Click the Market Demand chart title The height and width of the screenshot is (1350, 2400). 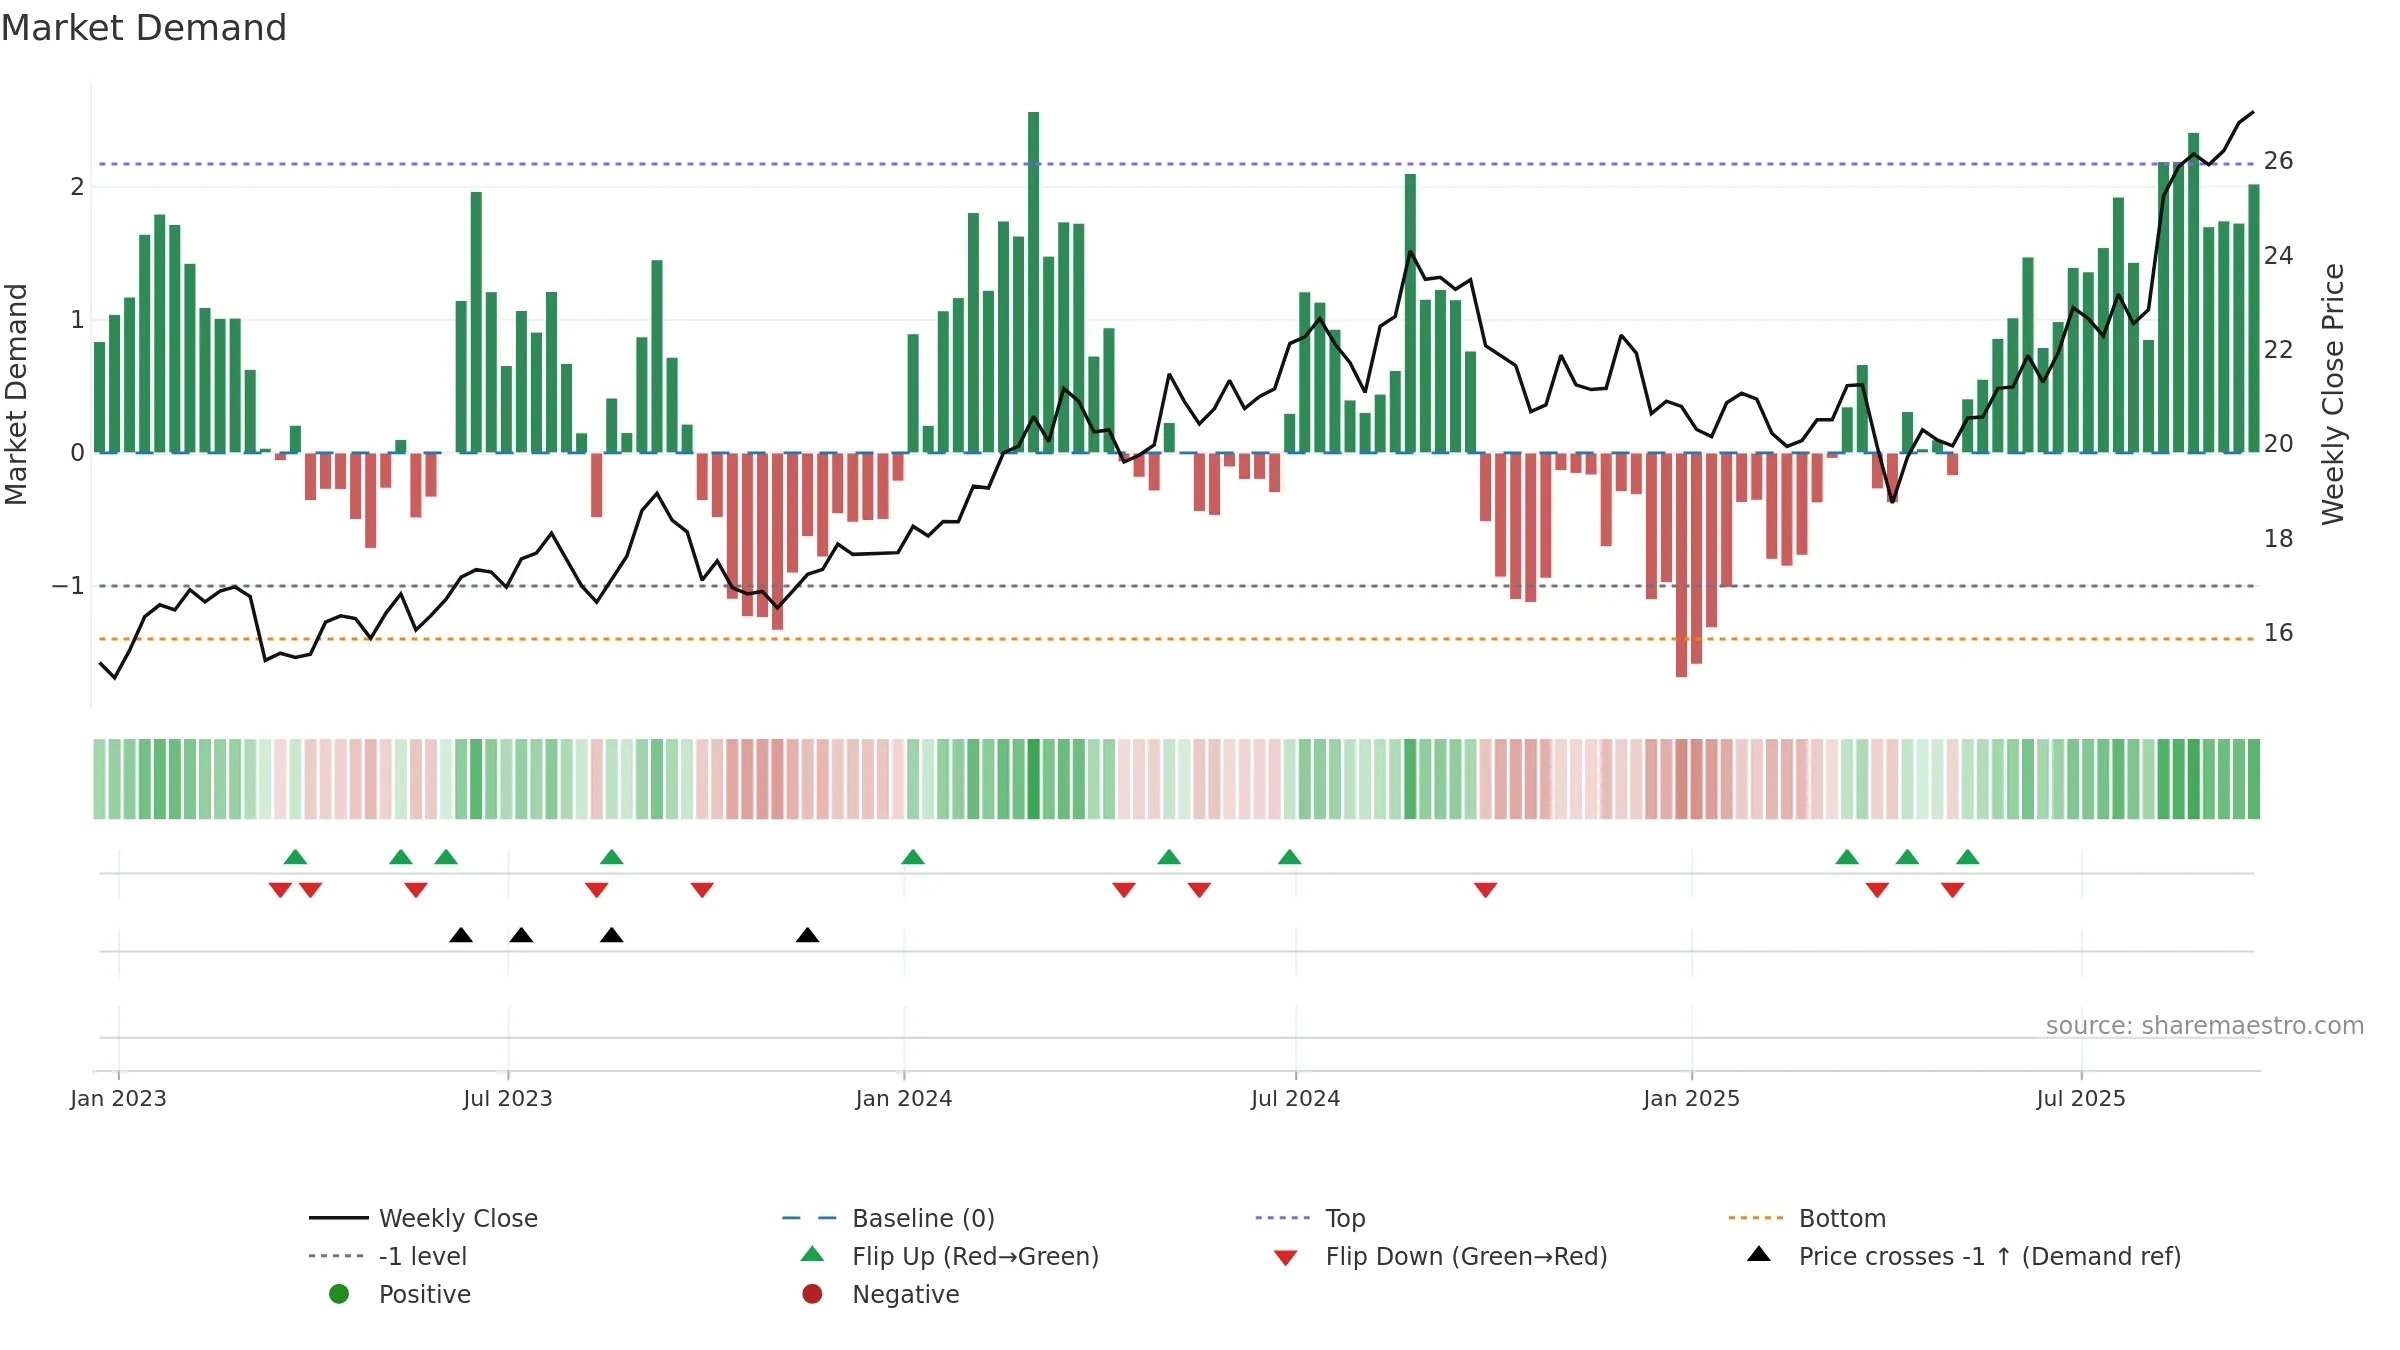144,28
